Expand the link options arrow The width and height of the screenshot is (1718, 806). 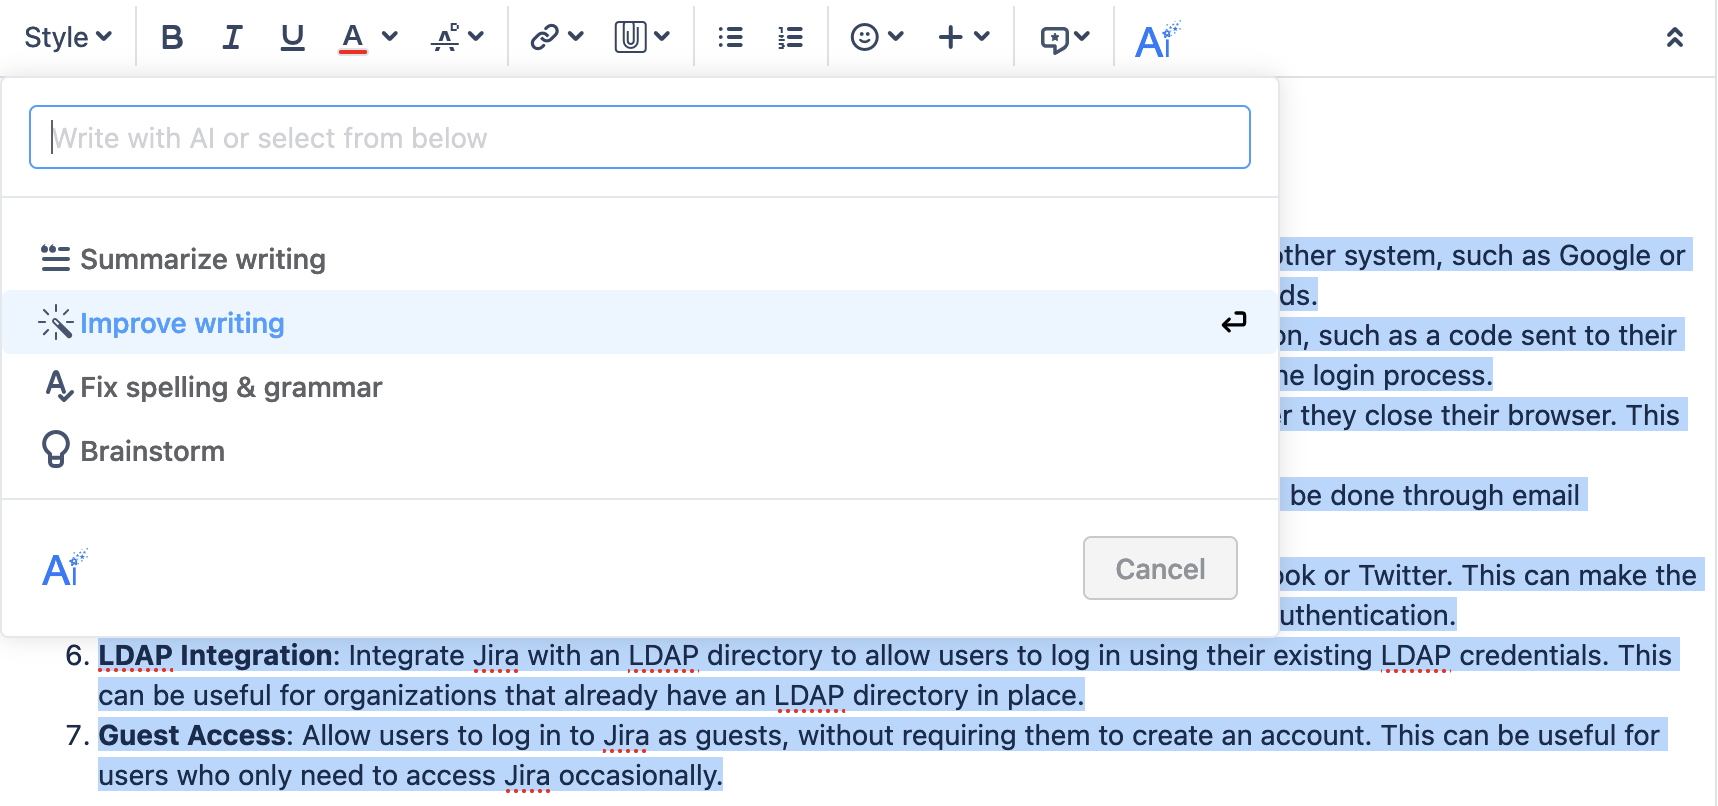point(576,37)
